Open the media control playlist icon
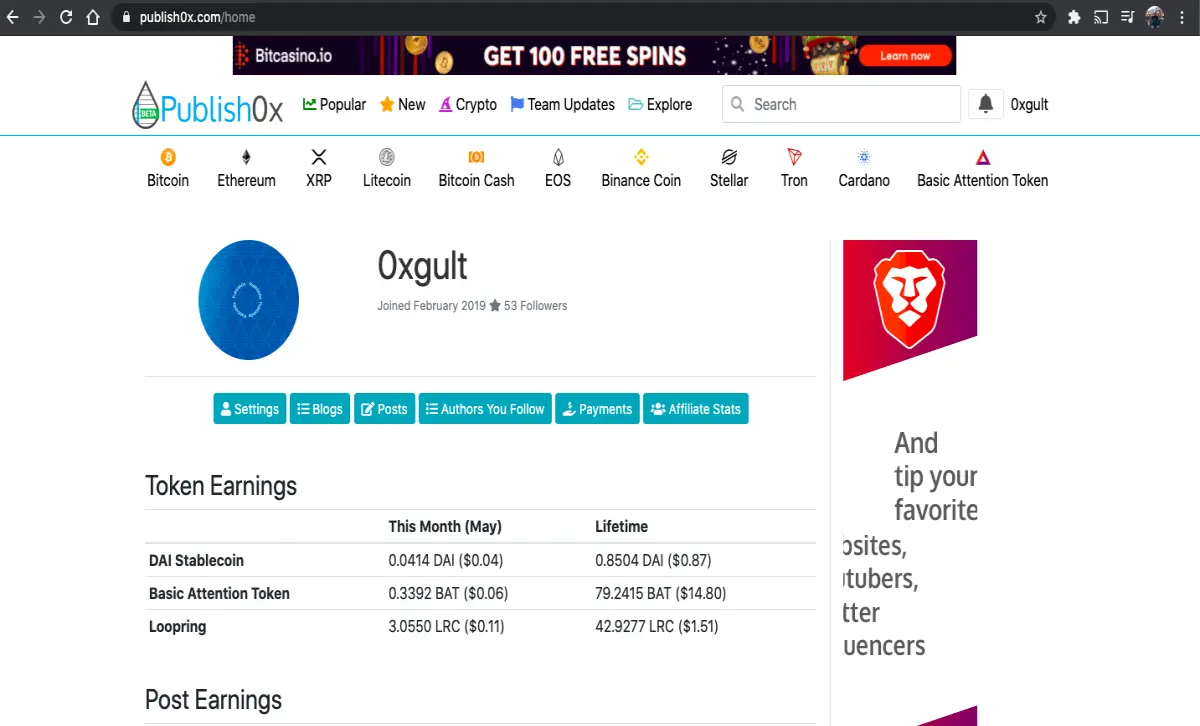 tap(1128, 17)
